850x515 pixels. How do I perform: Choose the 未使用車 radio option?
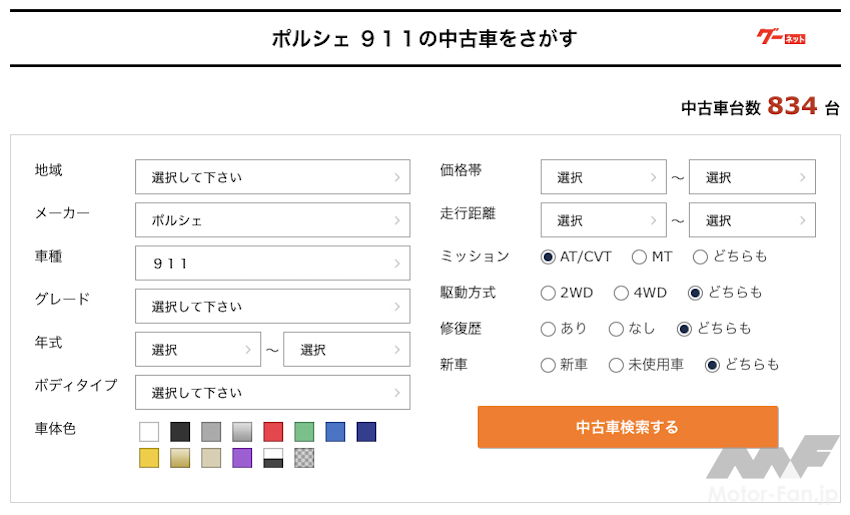pos(616,365)
